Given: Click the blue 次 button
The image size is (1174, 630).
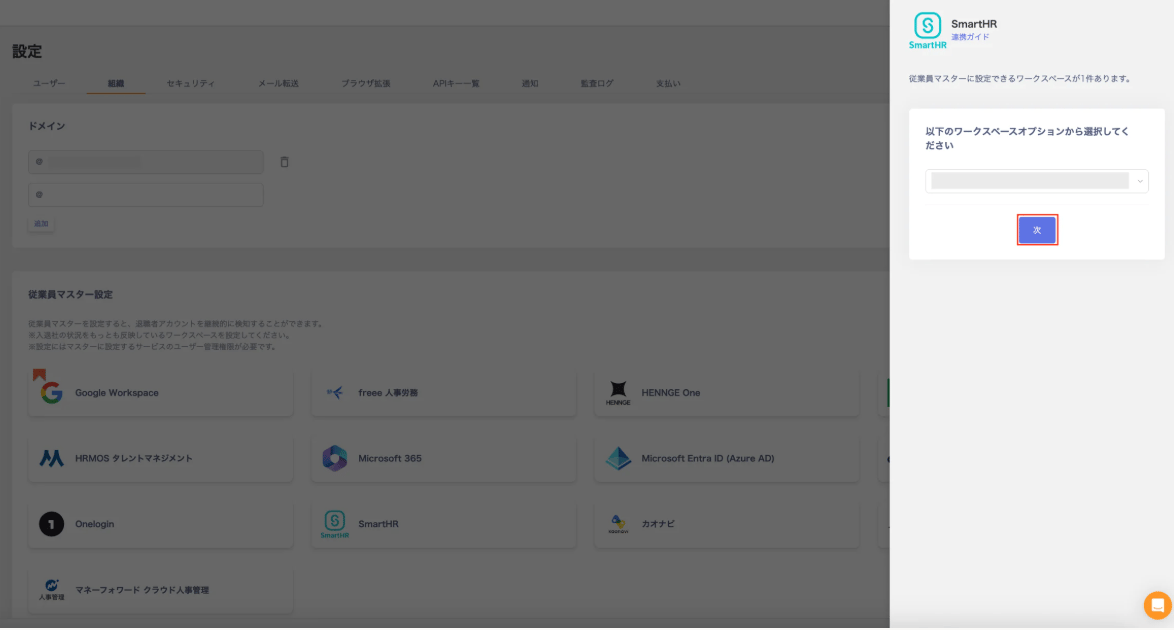Looking at the screenshot, I should pyautogui.click(x=1037, y=230).
